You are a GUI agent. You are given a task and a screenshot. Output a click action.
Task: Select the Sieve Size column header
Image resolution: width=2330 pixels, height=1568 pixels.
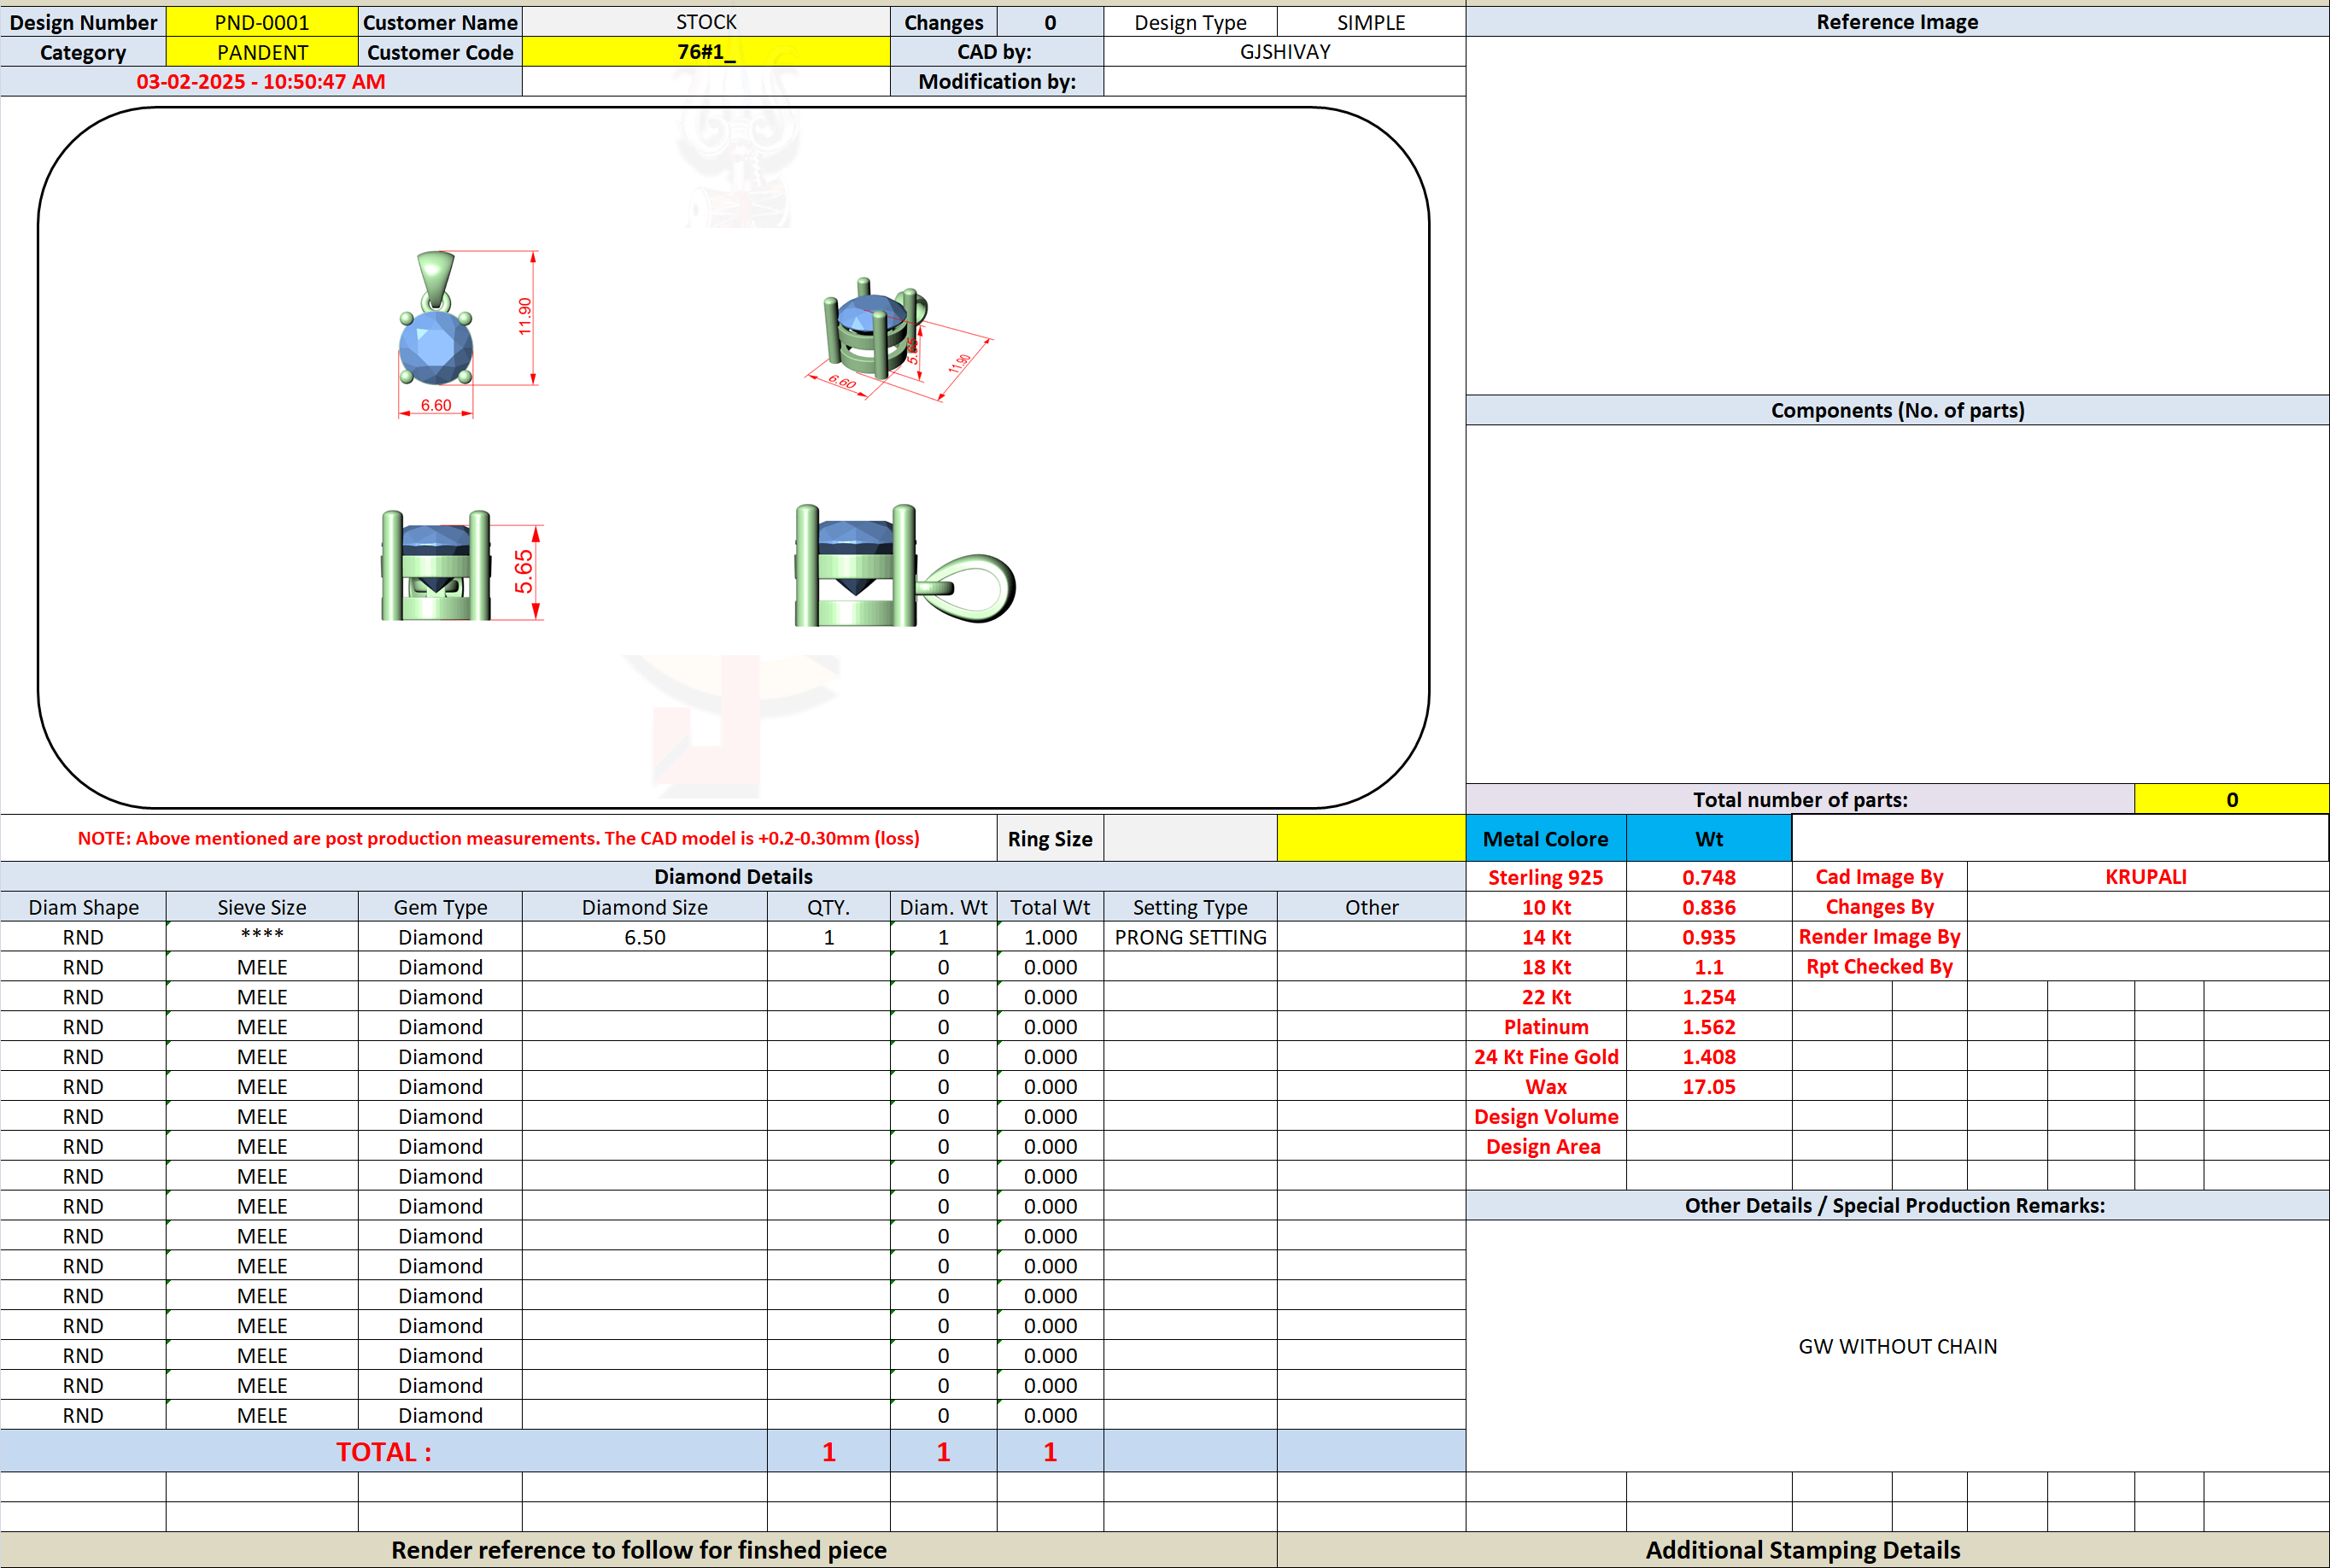(262, 907)
